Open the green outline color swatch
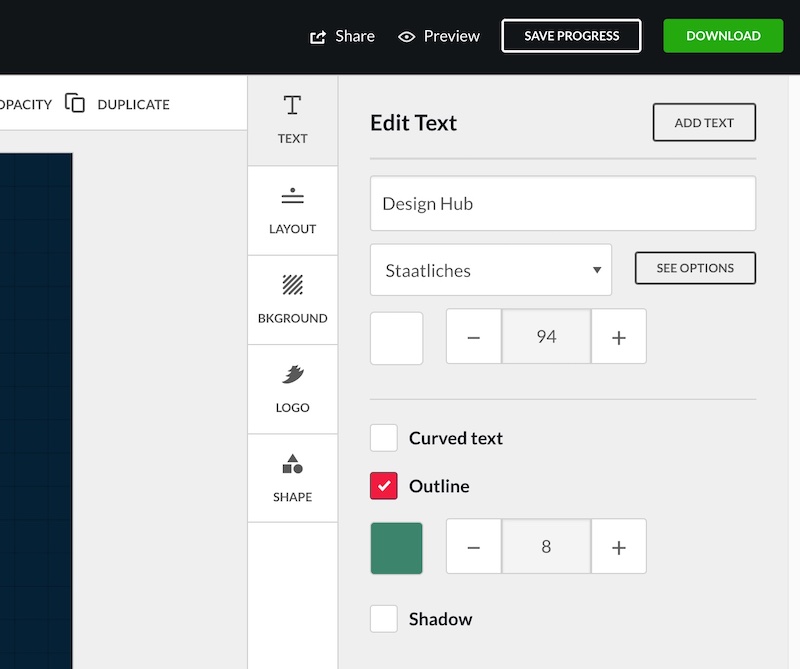800x669 pixels. (397, 548)
